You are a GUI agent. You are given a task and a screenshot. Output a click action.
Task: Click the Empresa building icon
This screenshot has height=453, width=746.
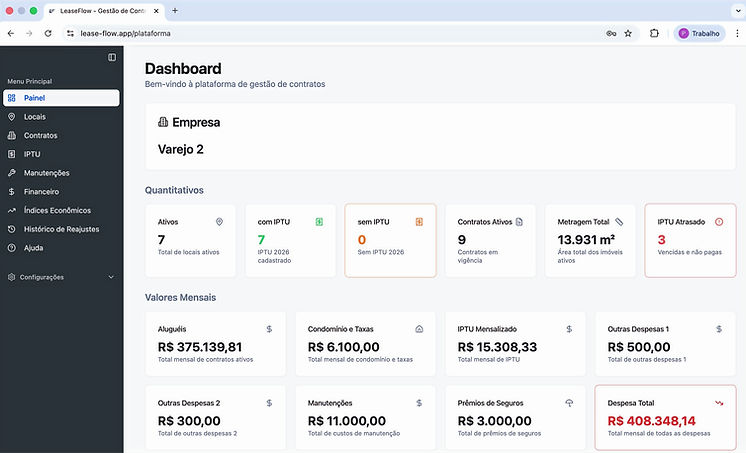(x=163, y=122)
